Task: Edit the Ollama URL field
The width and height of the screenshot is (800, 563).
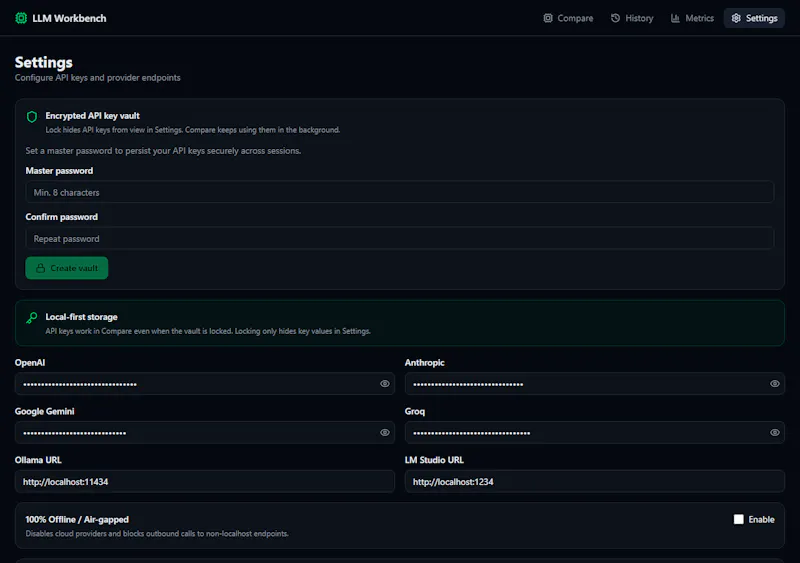Action: tap(205, 481)
